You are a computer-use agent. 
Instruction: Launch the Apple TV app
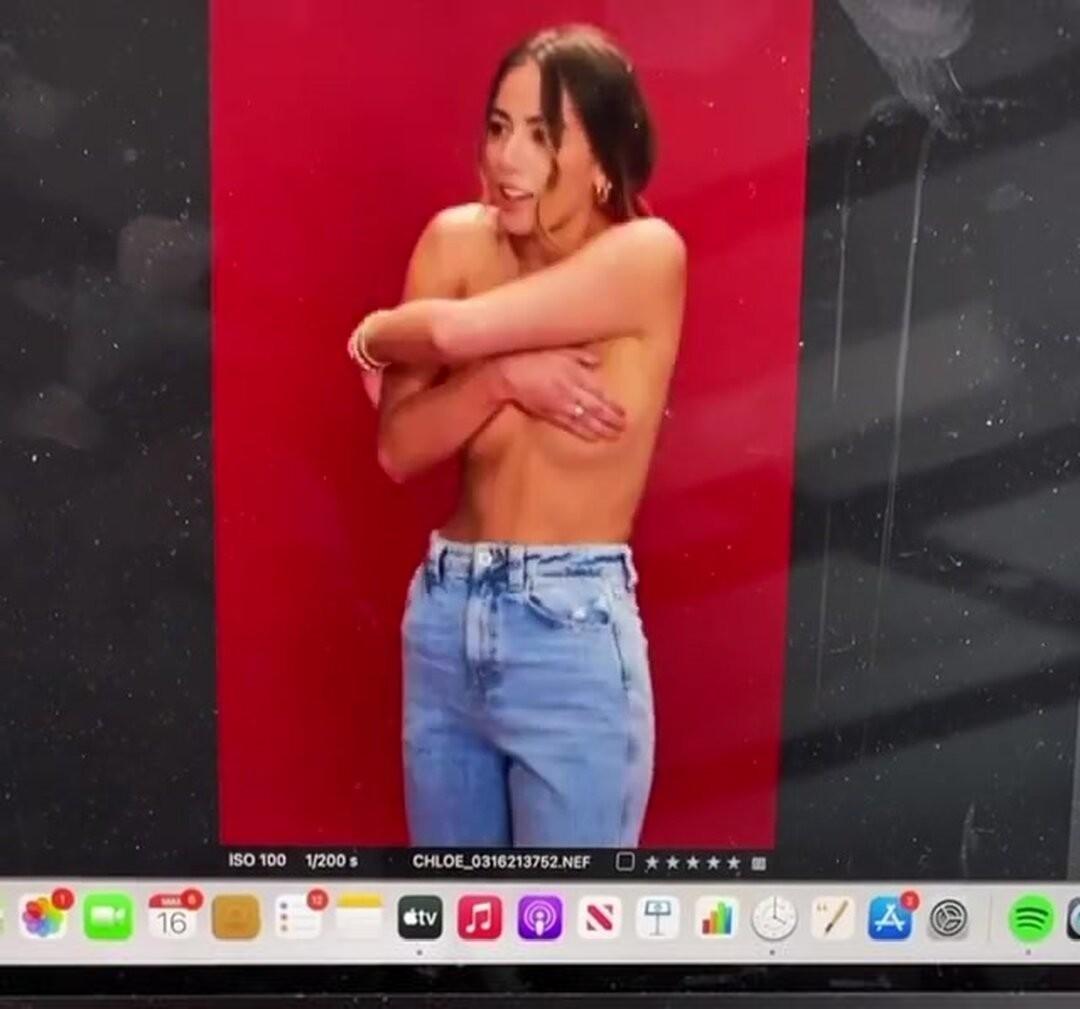[x=420, y=917]
